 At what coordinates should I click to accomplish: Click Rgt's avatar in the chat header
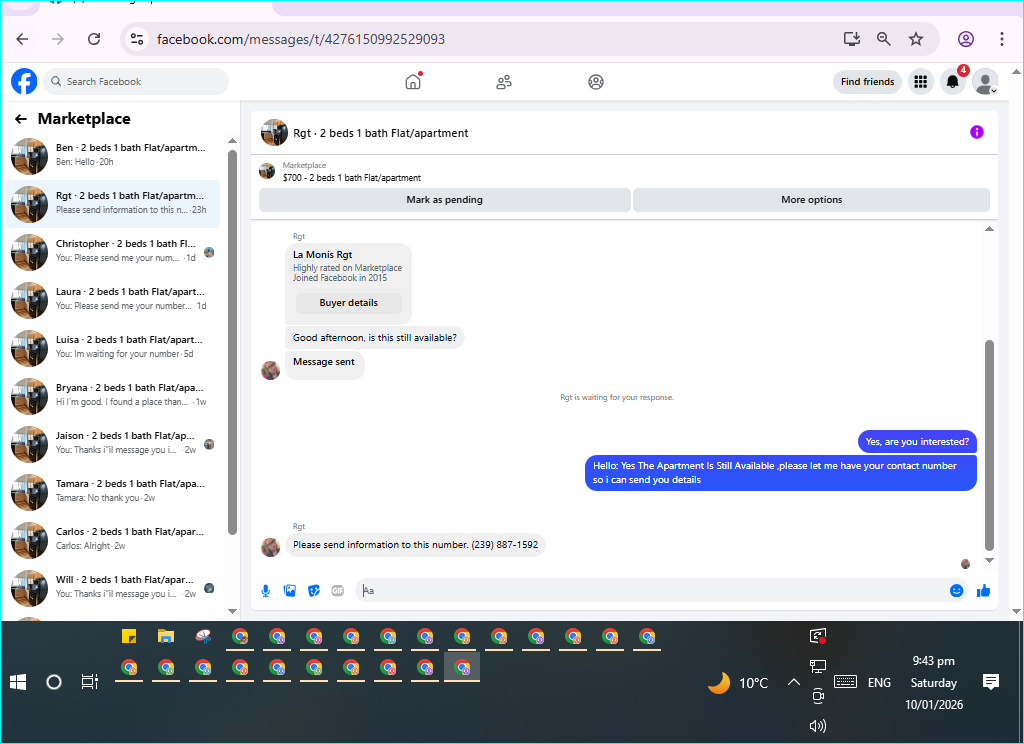click(x=274, y=133)
